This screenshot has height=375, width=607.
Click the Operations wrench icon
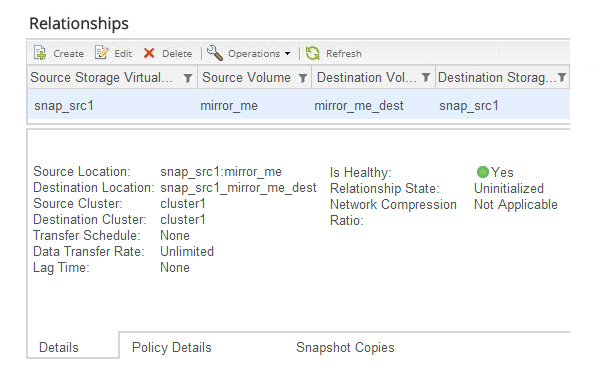pyautogui.click(x=215, y=53)
